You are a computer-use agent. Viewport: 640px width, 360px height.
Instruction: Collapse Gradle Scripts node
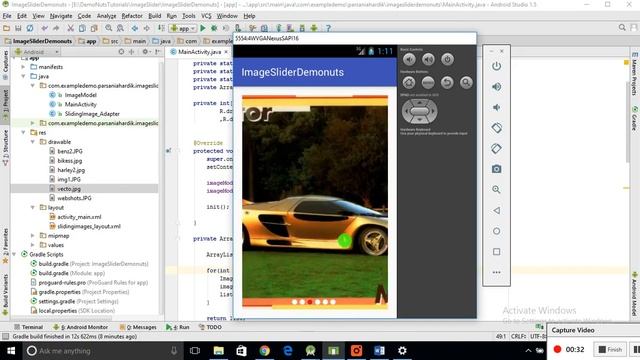(14, 254)
